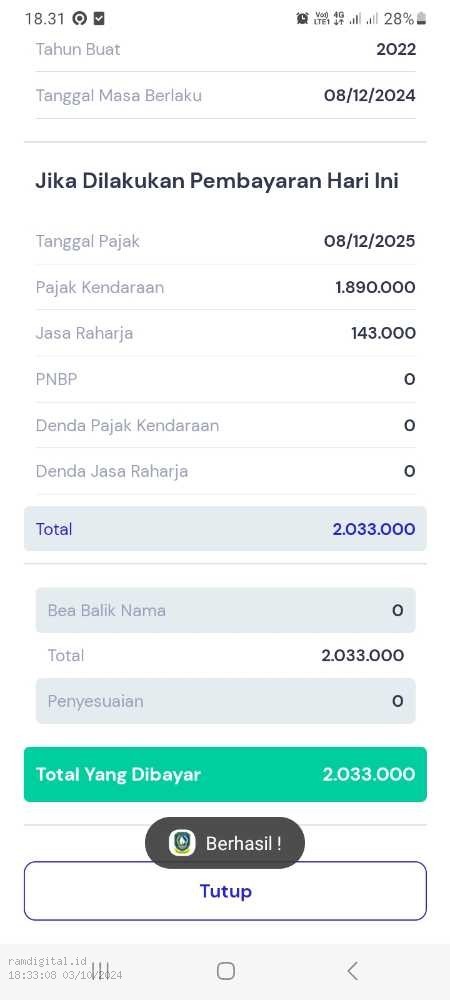
Task: Tap the Penyesuaian field
Action: [225, 701]
